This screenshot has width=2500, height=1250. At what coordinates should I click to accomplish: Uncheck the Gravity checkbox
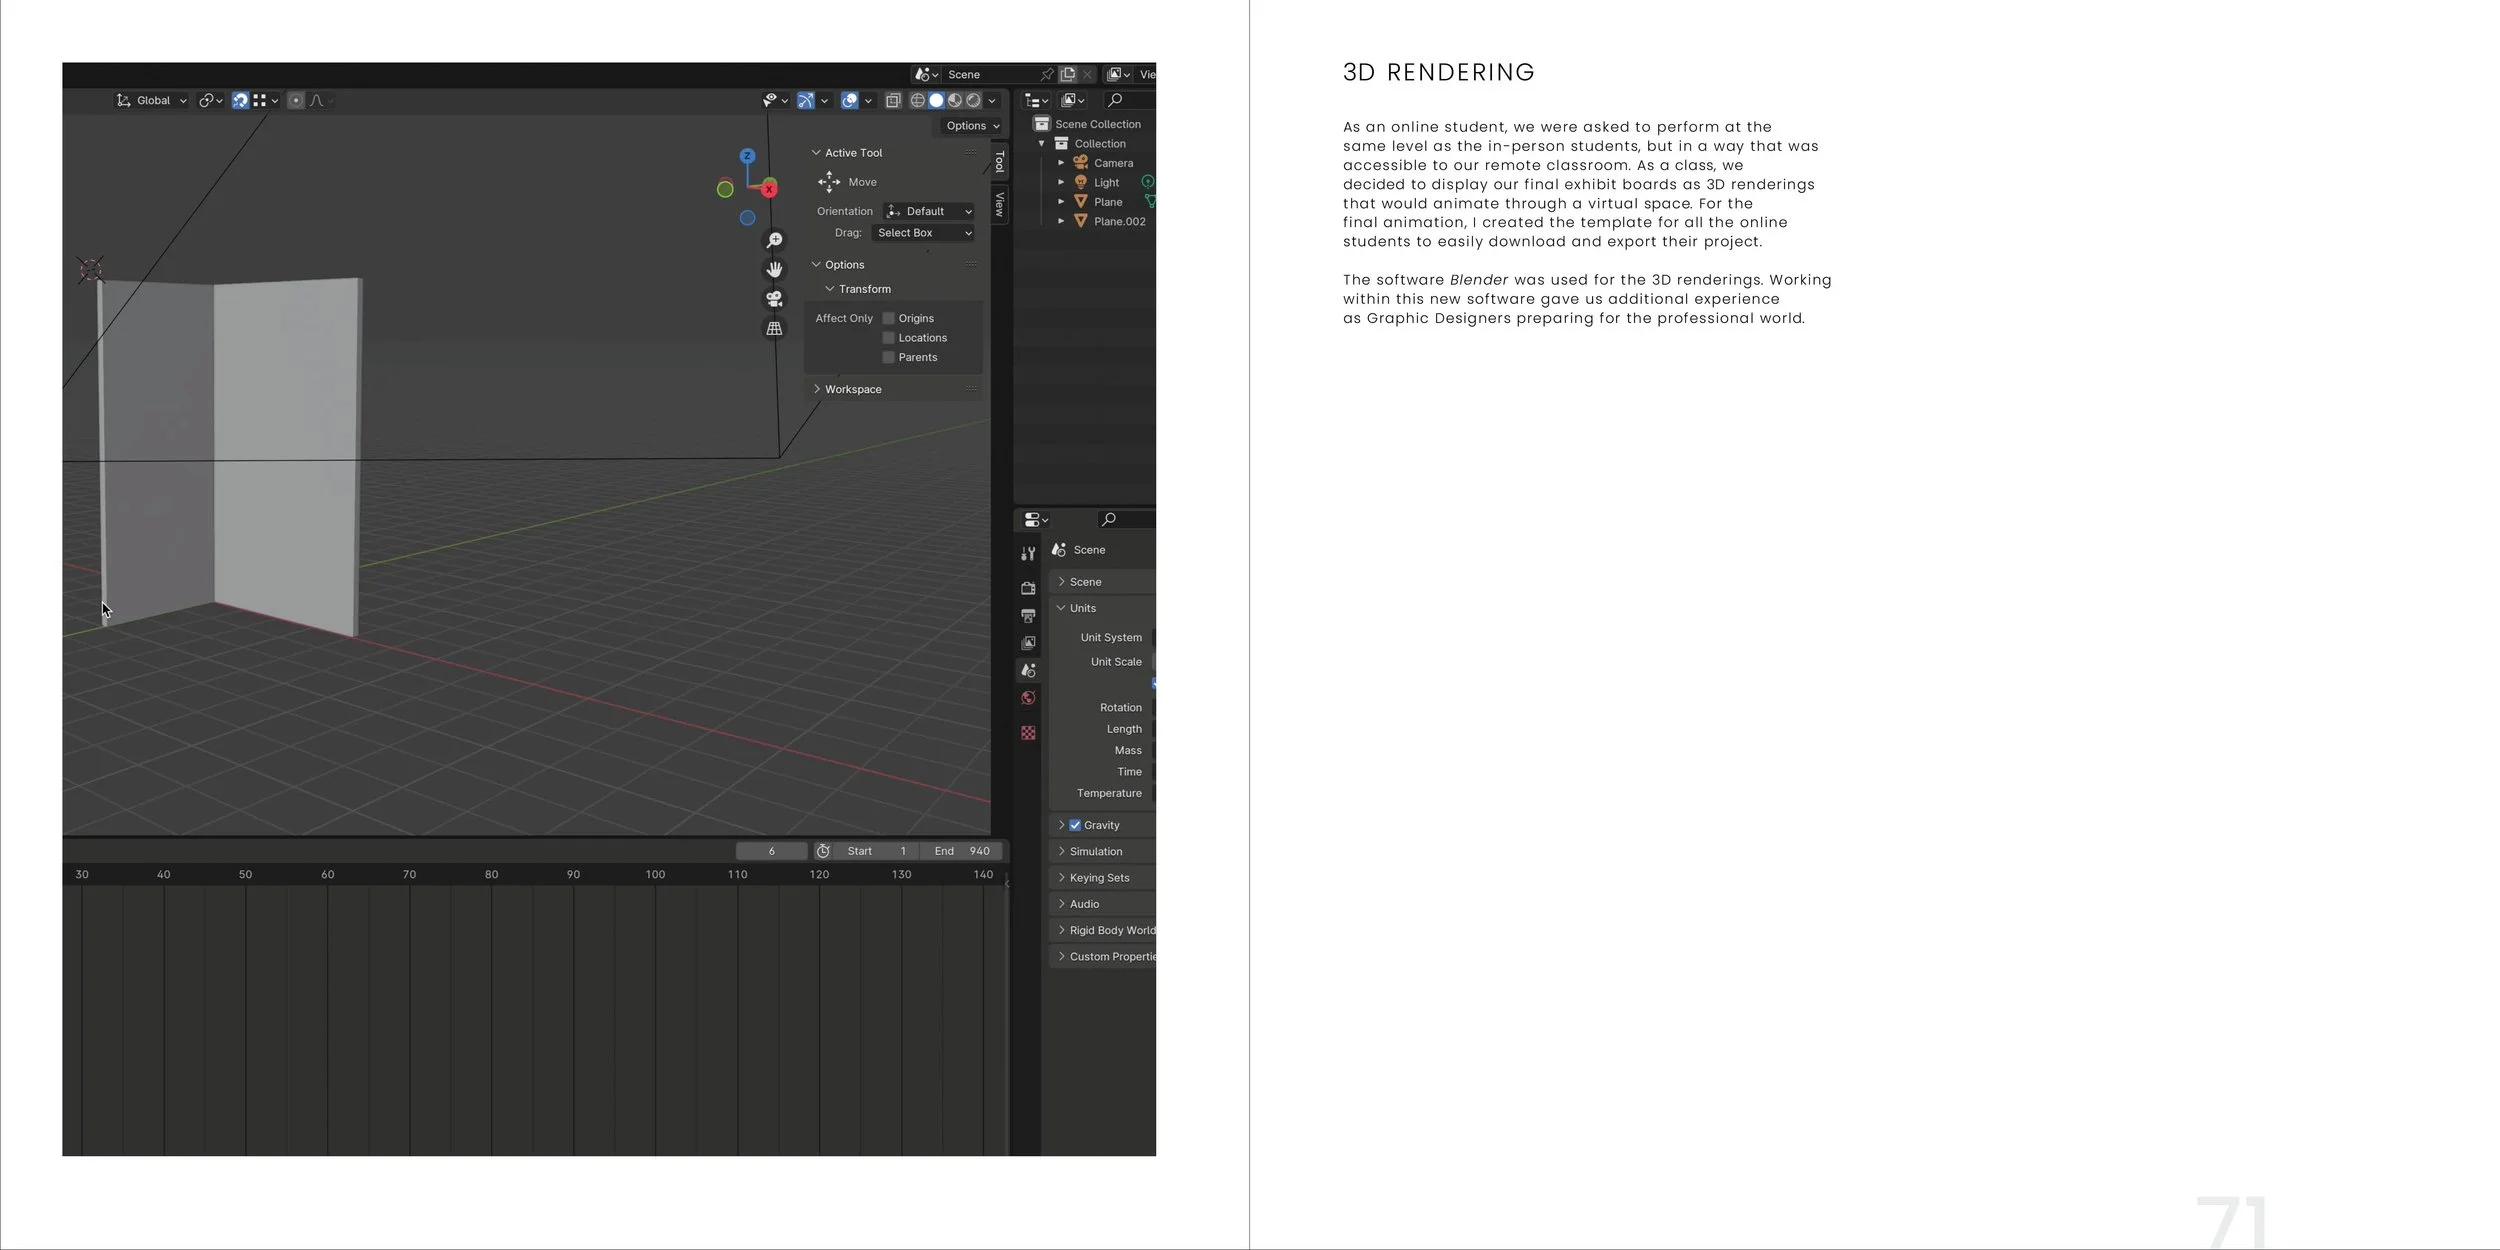click(1075, 825)
